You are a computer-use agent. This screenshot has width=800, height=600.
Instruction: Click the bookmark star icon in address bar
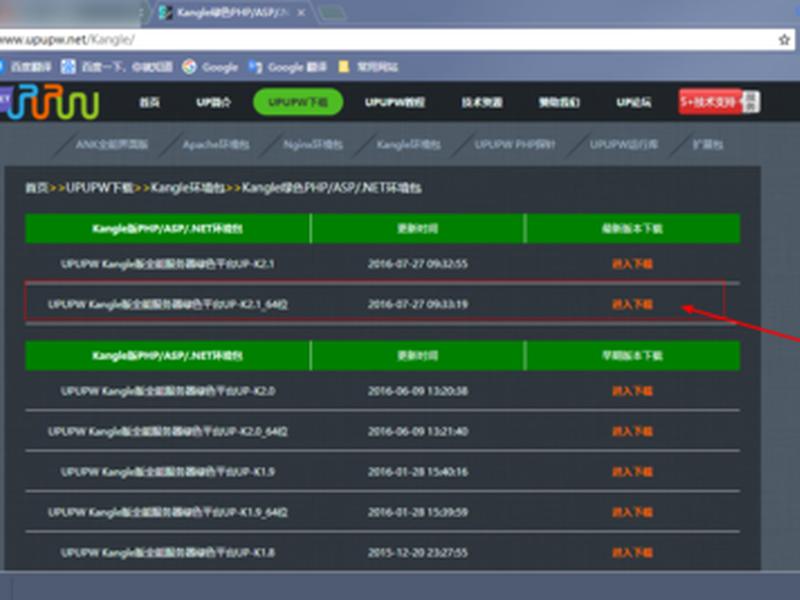pyautogui.click(x=784, y=39)
